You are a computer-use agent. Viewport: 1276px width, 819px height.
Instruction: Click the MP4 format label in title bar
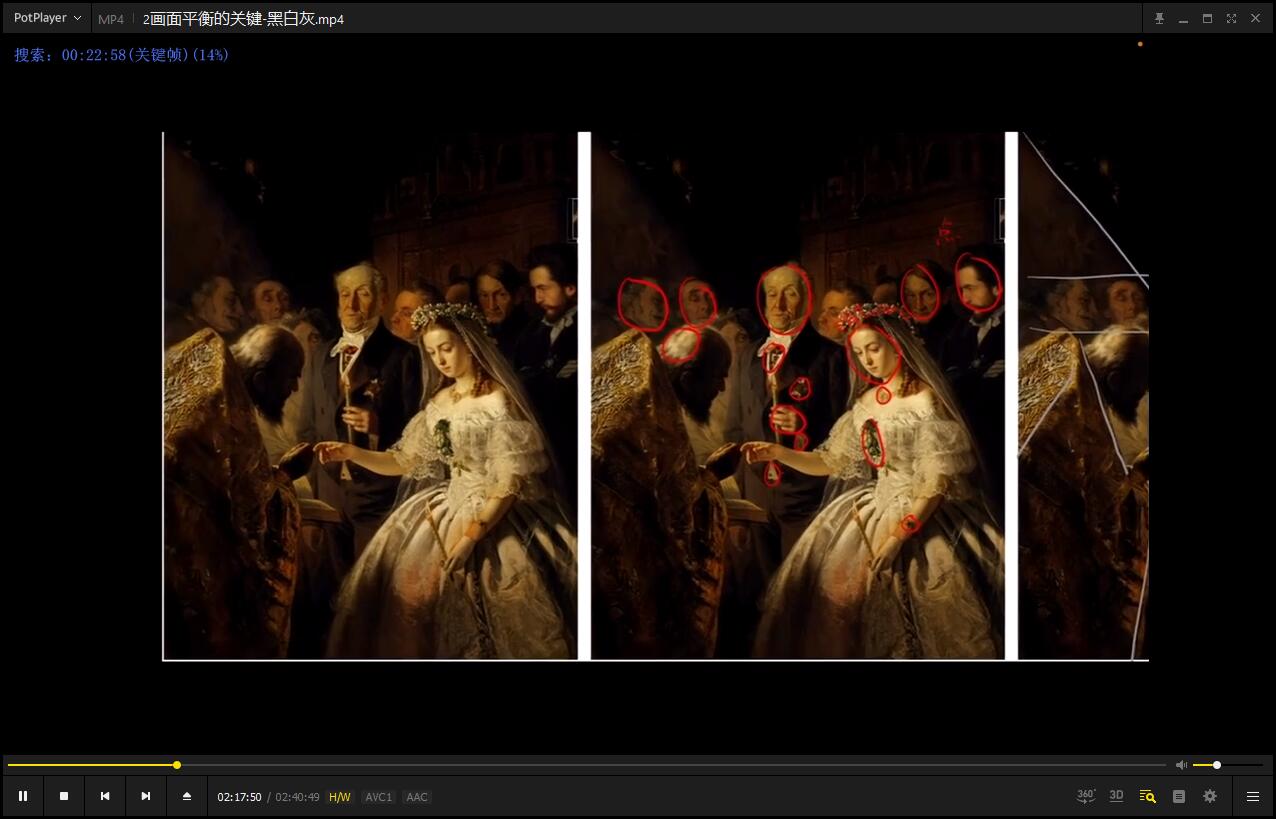point(111,19)
